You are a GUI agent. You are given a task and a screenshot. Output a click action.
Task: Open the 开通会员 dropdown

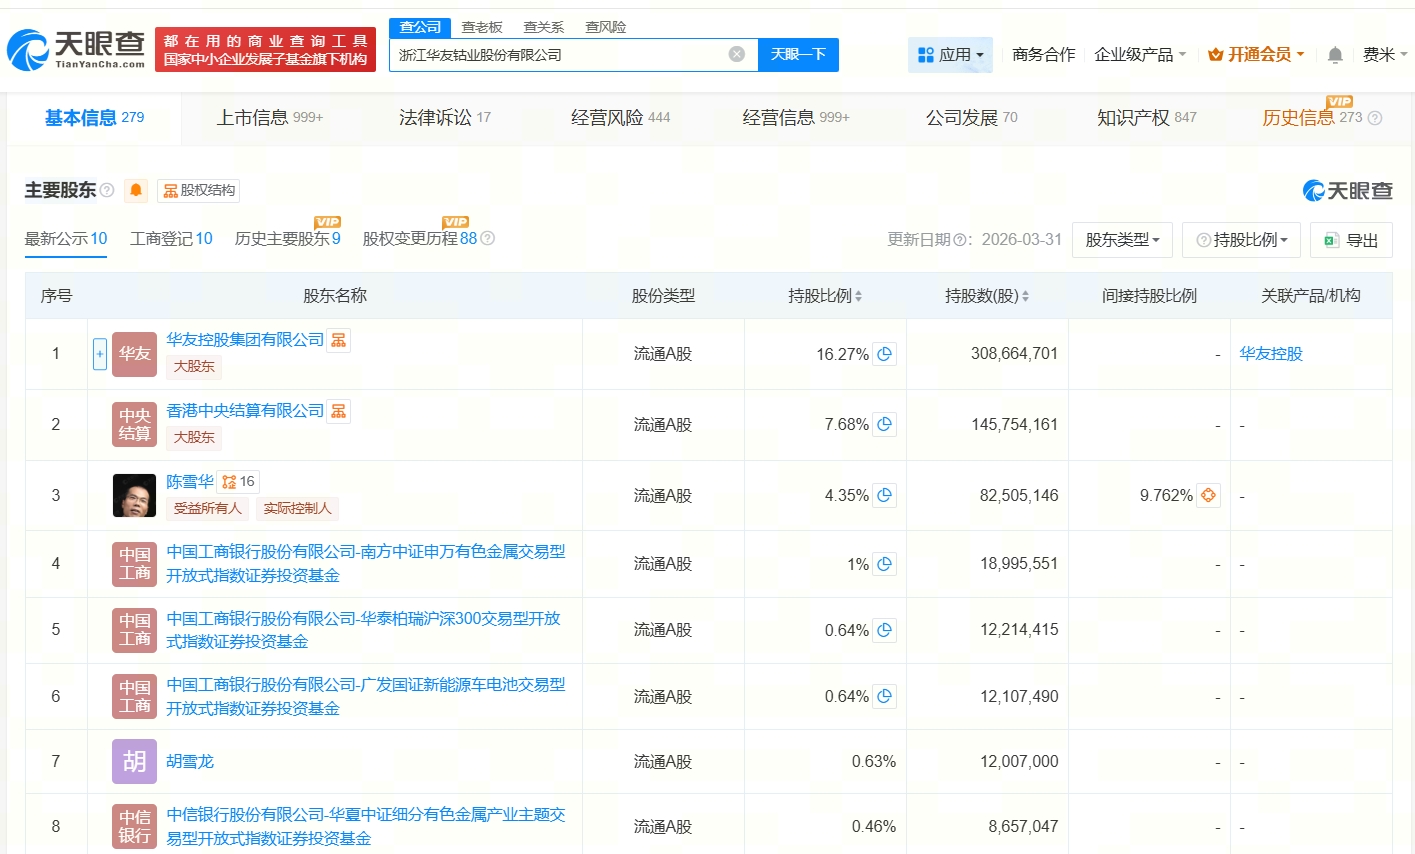click(x=1256, y=55)
